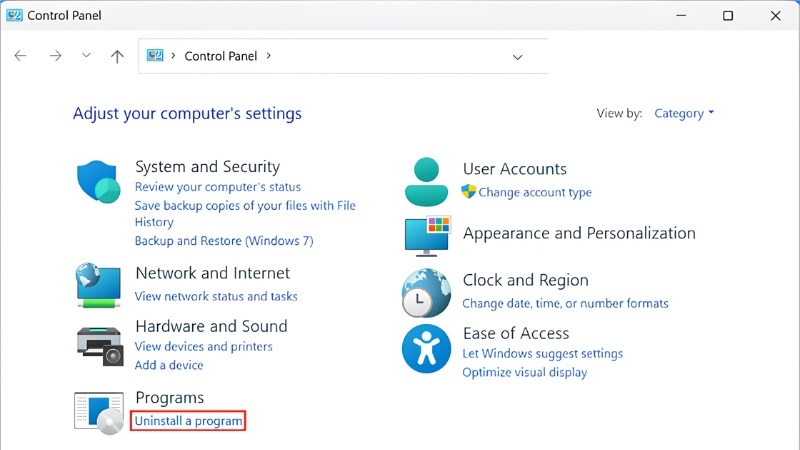Open Hardware and Sound heading
The height and width of the screenshot is (450, 800).
coord(212,326)
